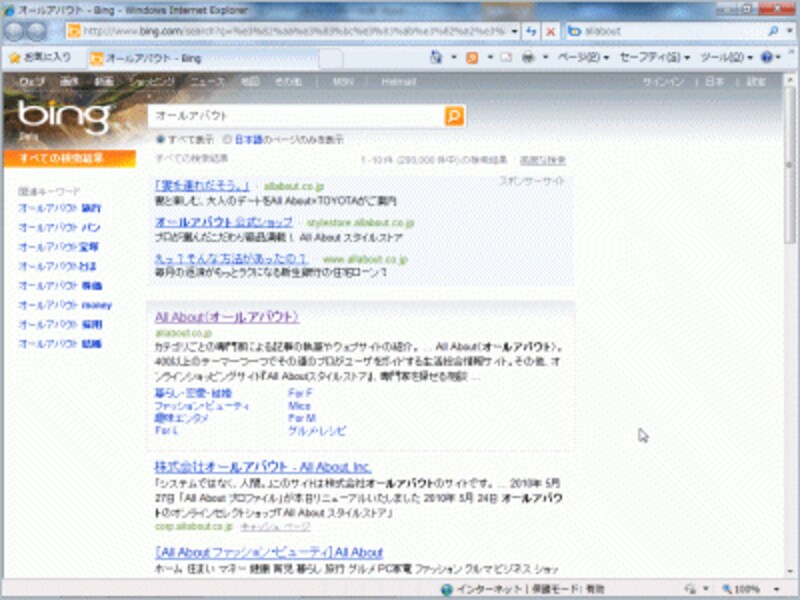Screen dimensions: 800x600
Task: Open the IE search provider dropdown arrow
Action: 789,31
